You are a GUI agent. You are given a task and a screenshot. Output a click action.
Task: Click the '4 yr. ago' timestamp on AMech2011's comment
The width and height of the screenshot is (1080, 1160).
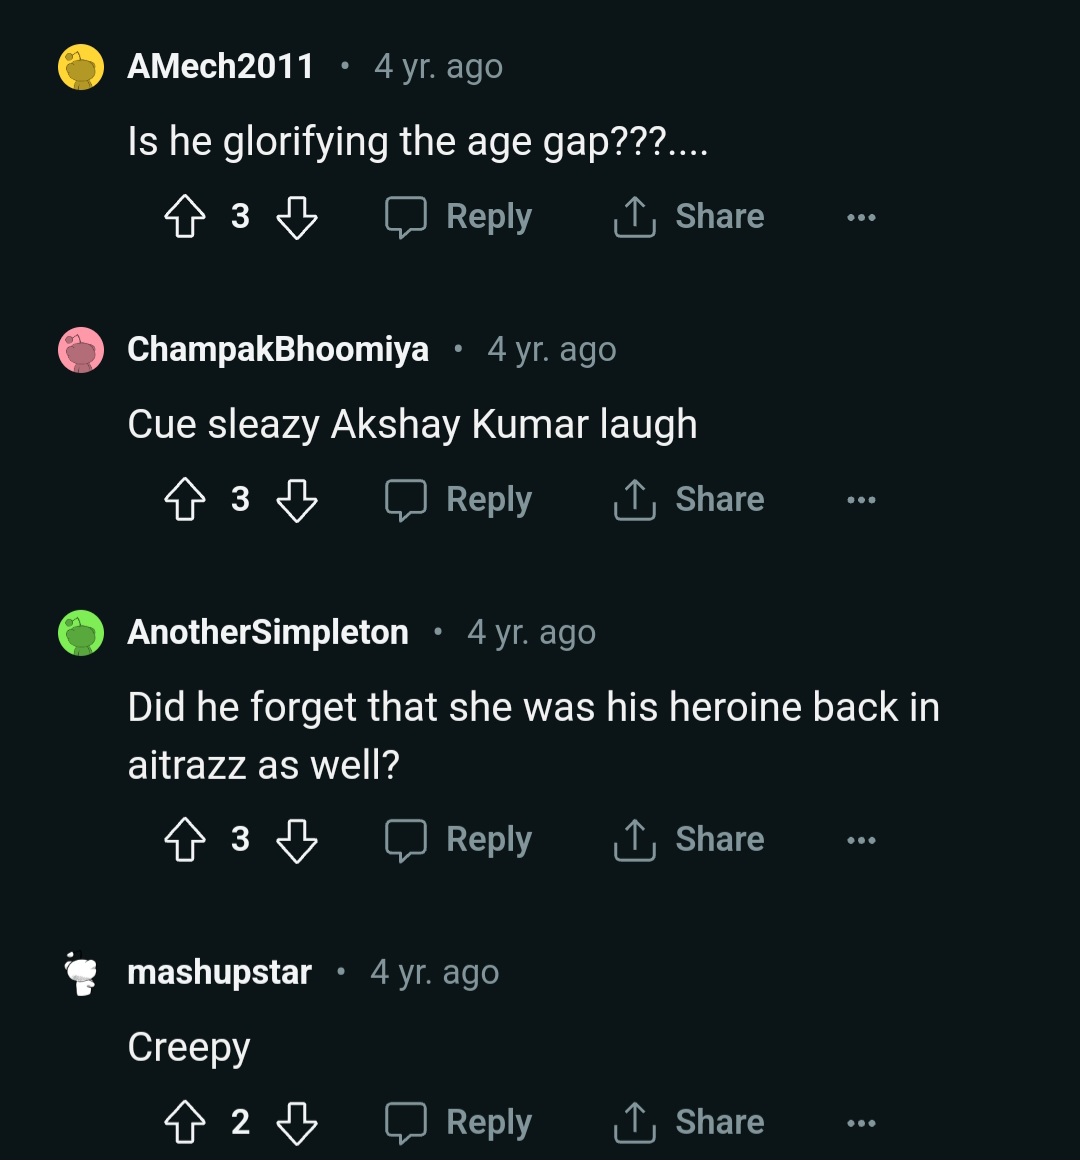click(x=438, y=66)
